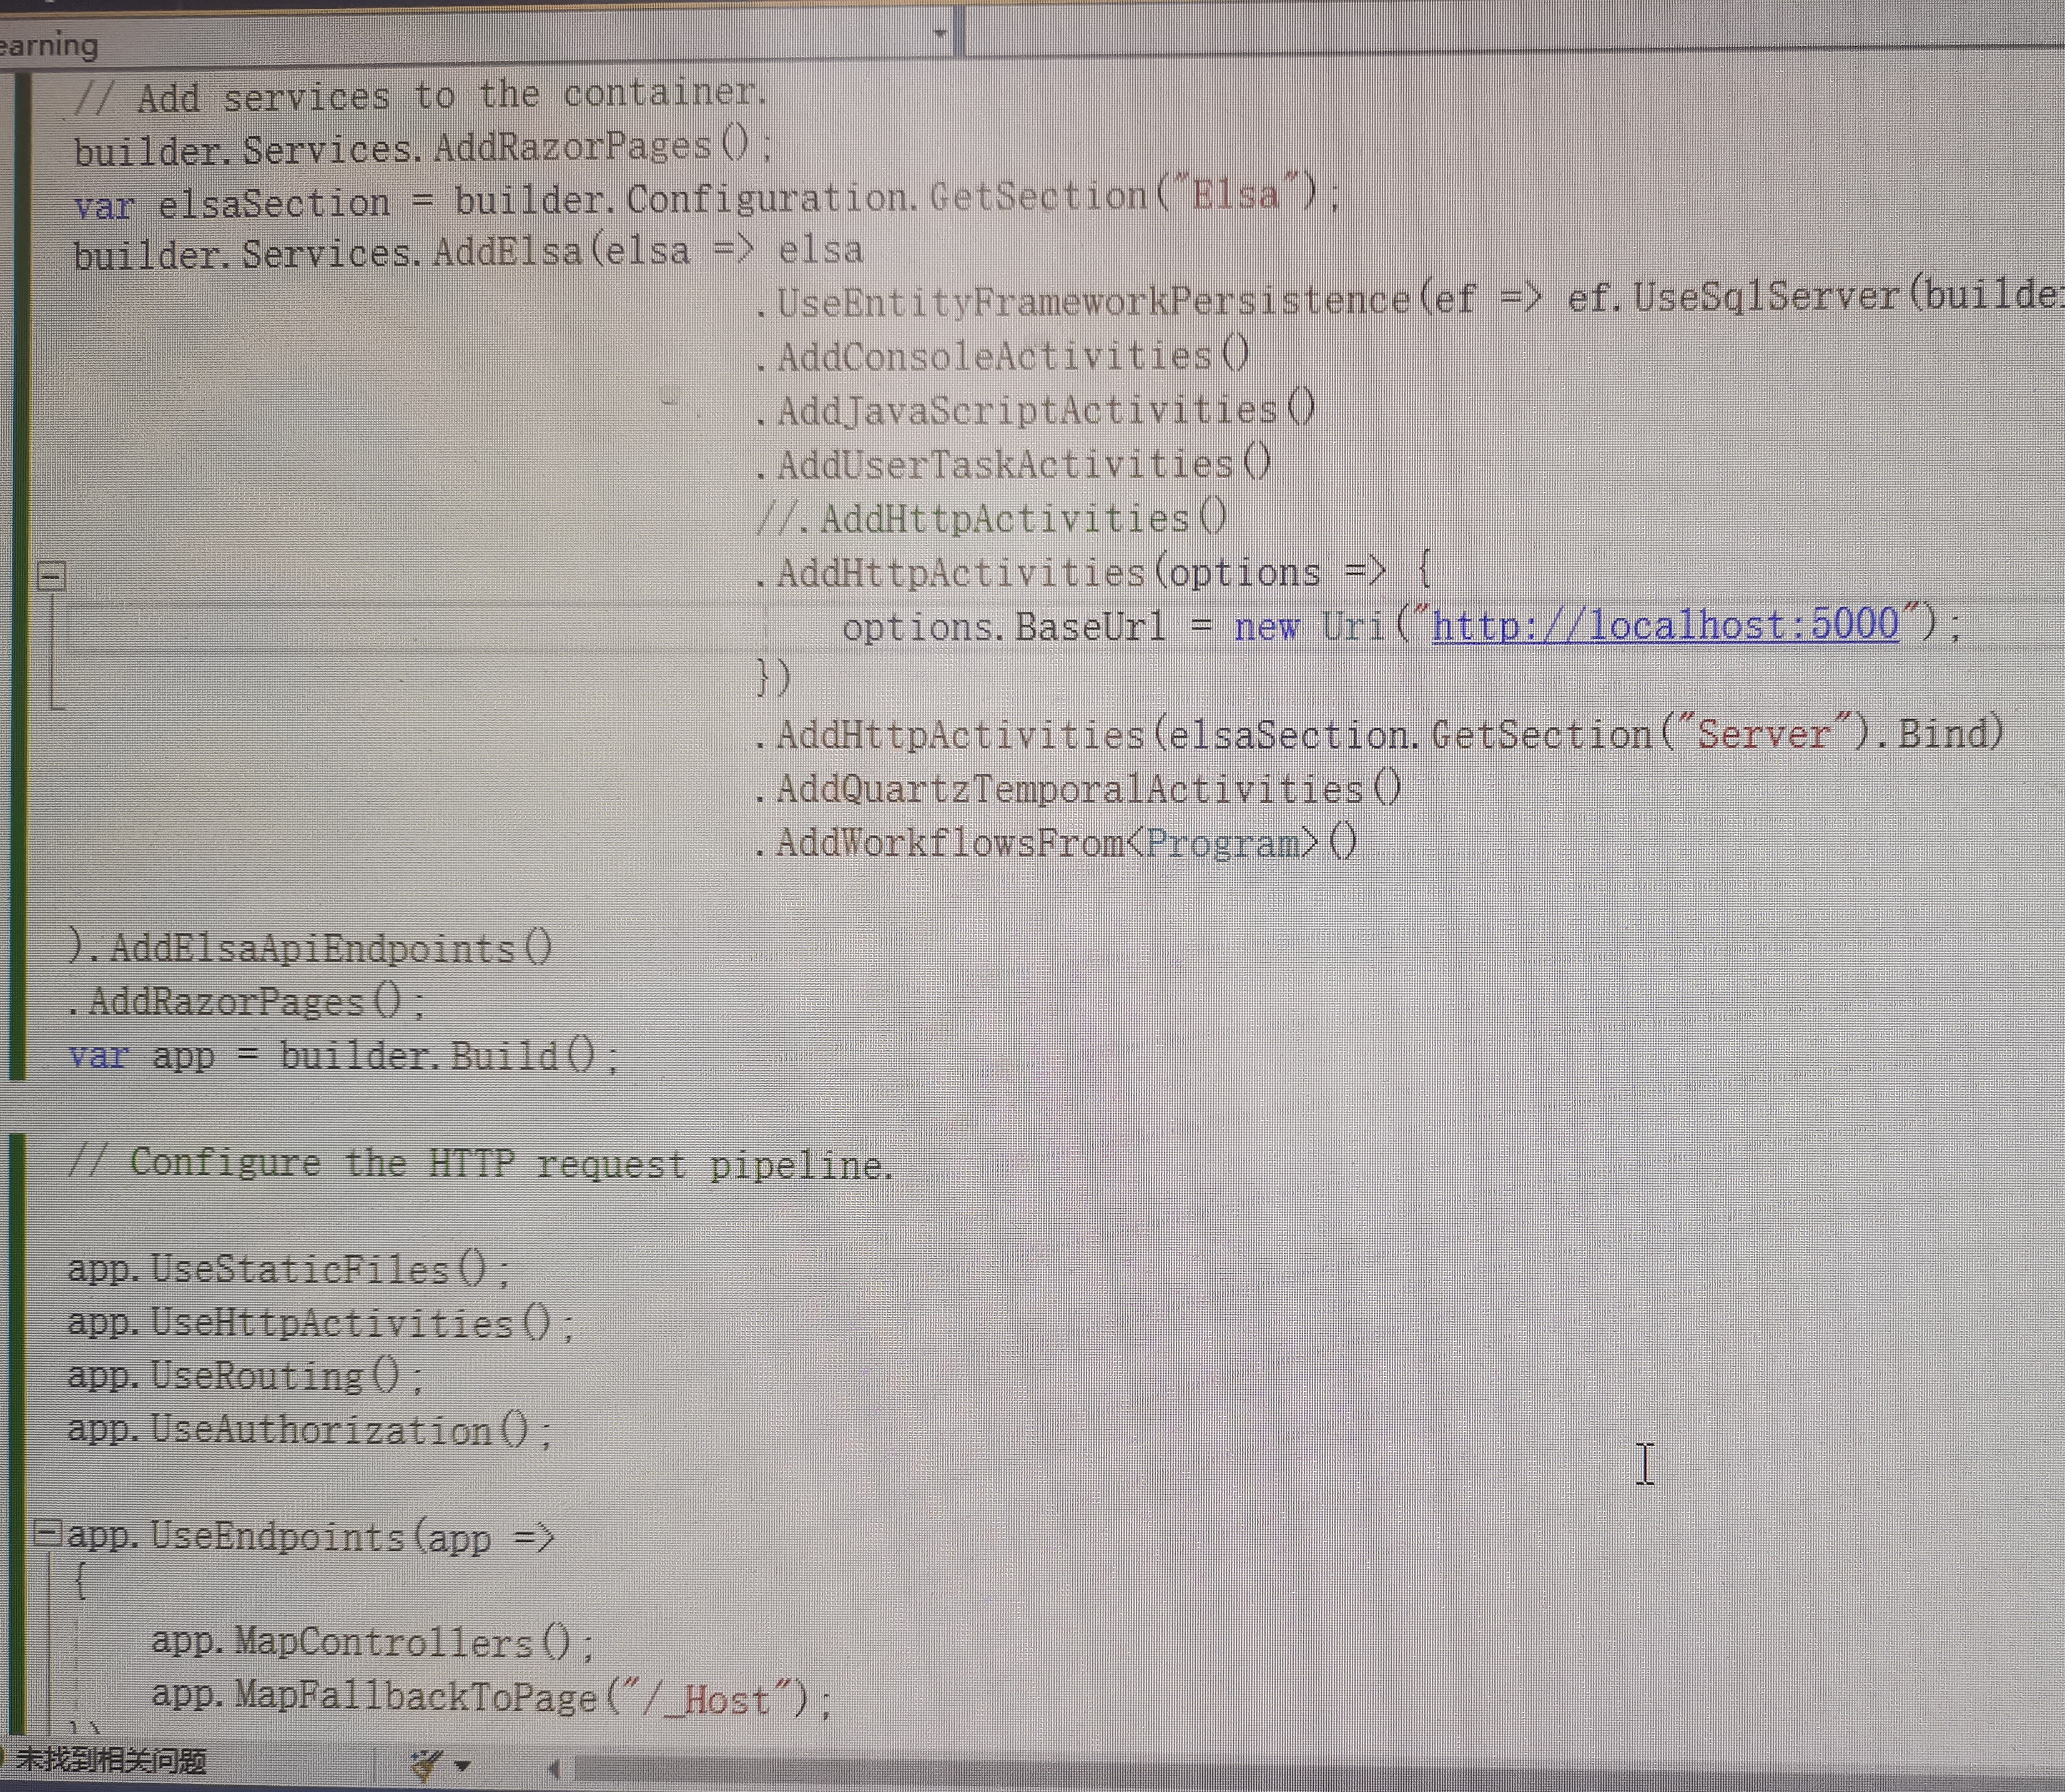Click the 未找到相关问题 status indicator
Image resolution: width=2065 pixels, height=1792 pixels.
pyautogui.click(x=110, y=1760)
